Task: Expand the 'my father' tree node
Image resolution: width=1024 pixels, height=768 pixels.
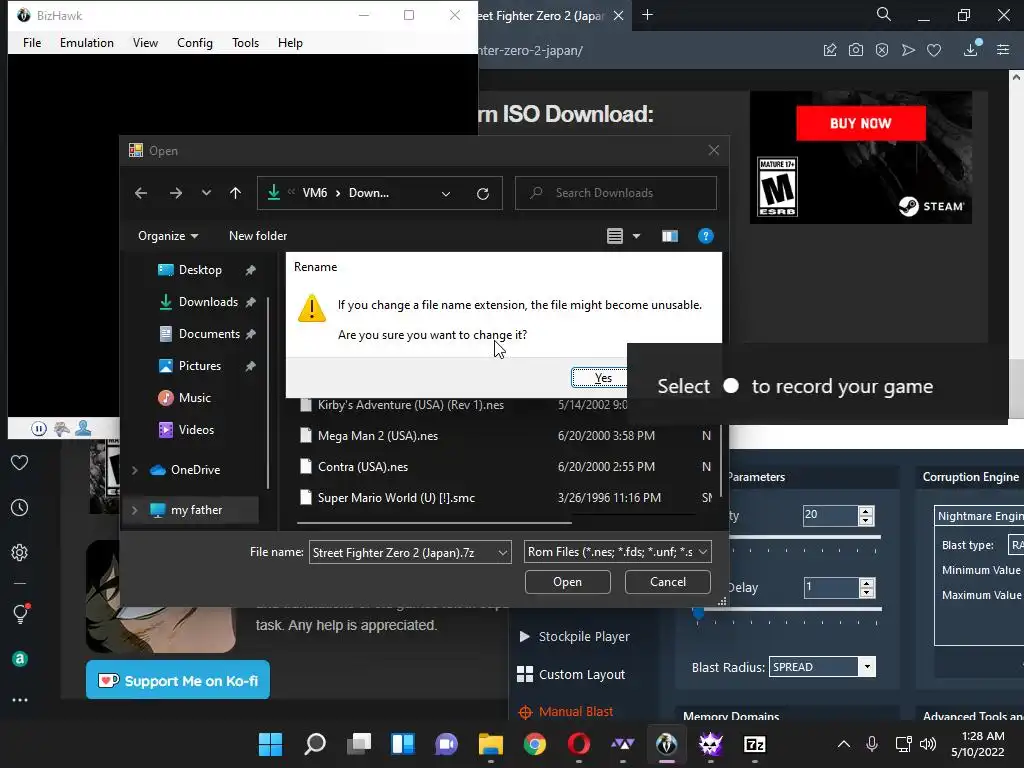Action: click(x=135, y=510)
